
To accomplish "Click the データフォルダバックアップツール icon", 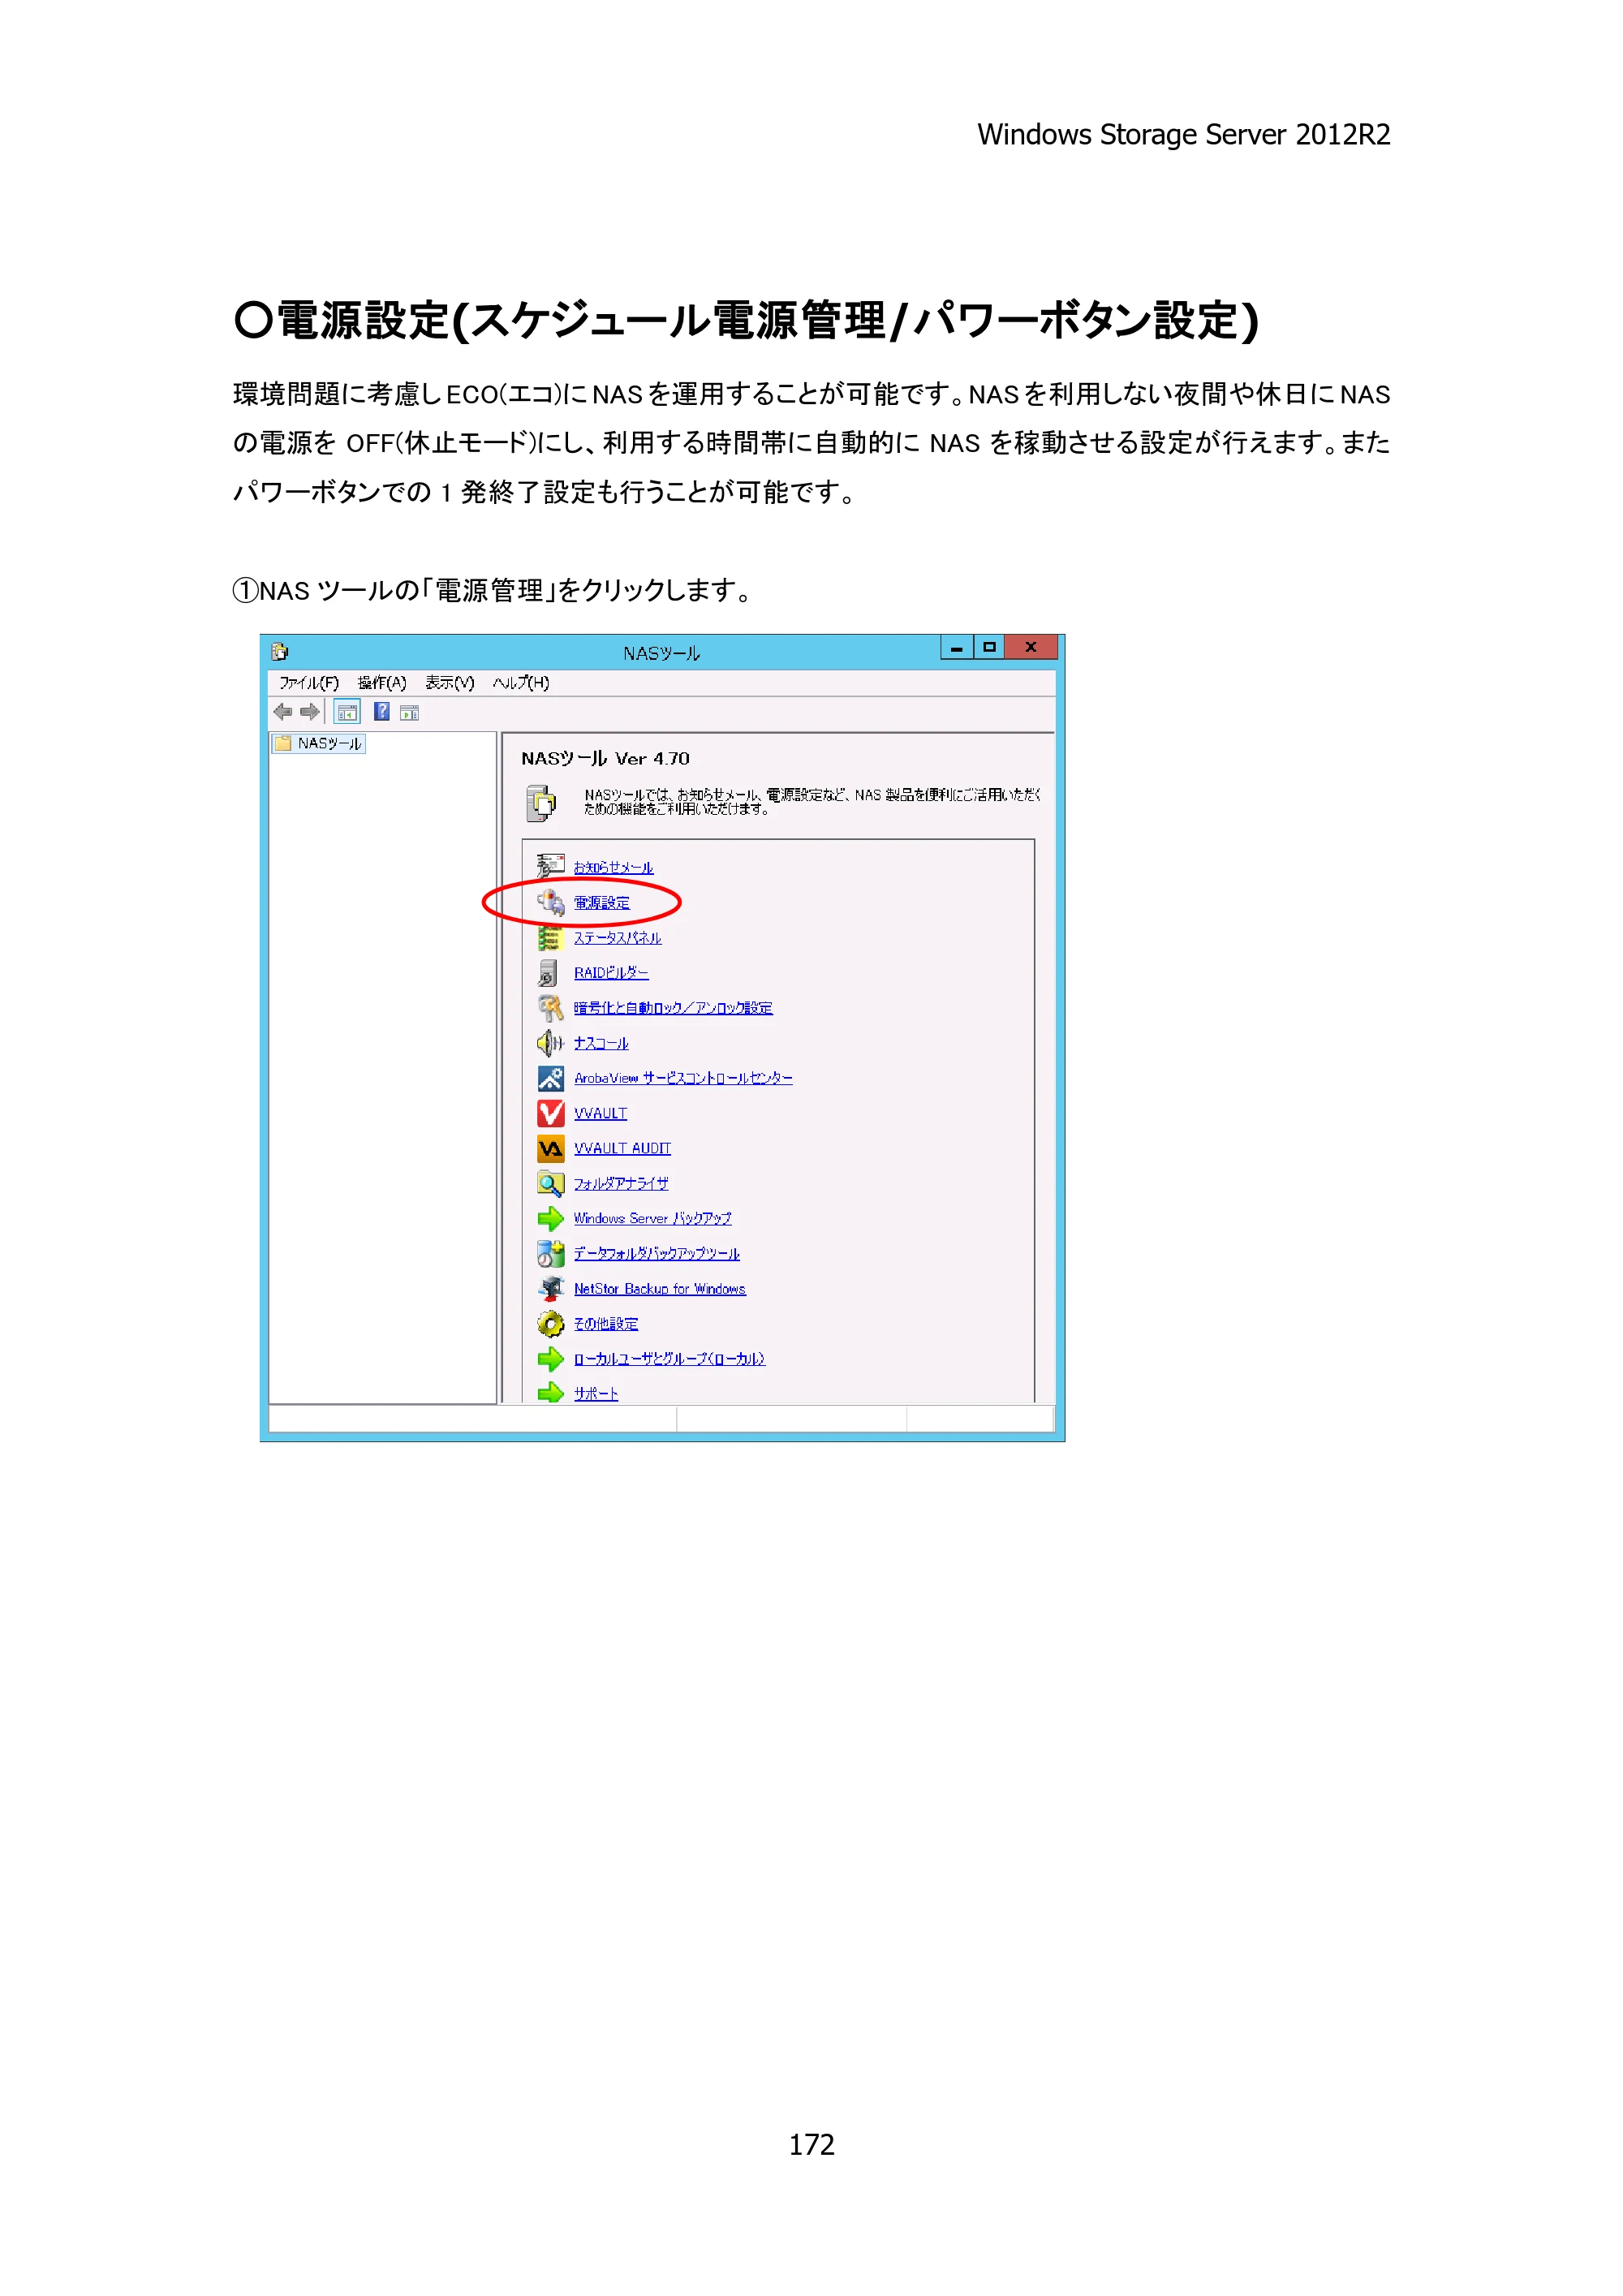I will pyautogui.click(x=550, y=1253).
